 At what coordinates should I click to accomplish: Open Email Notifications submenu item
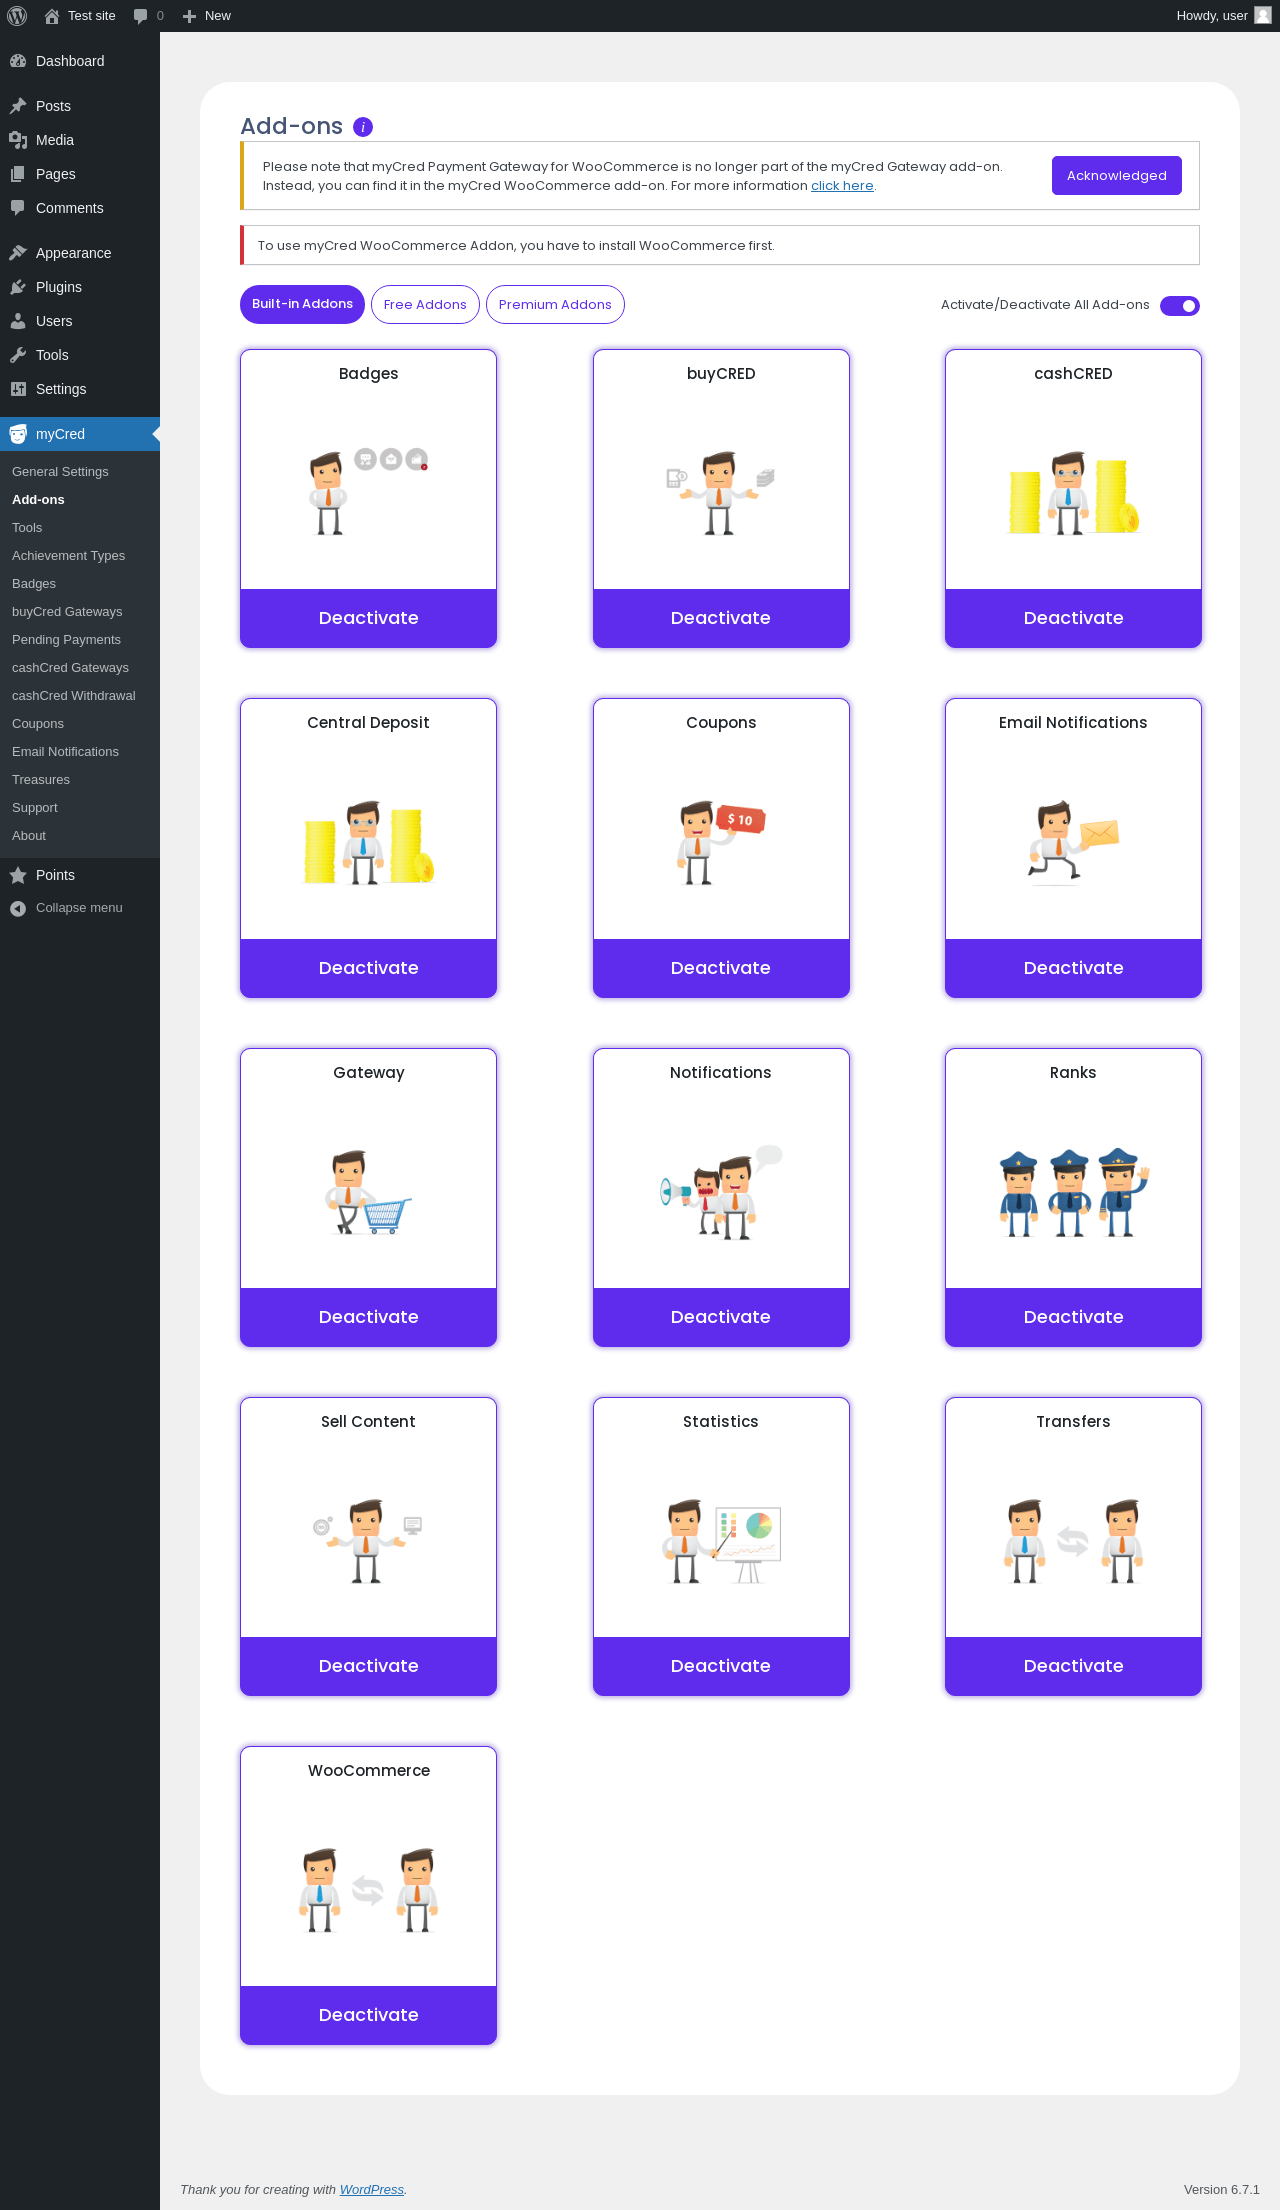(65, 752)
